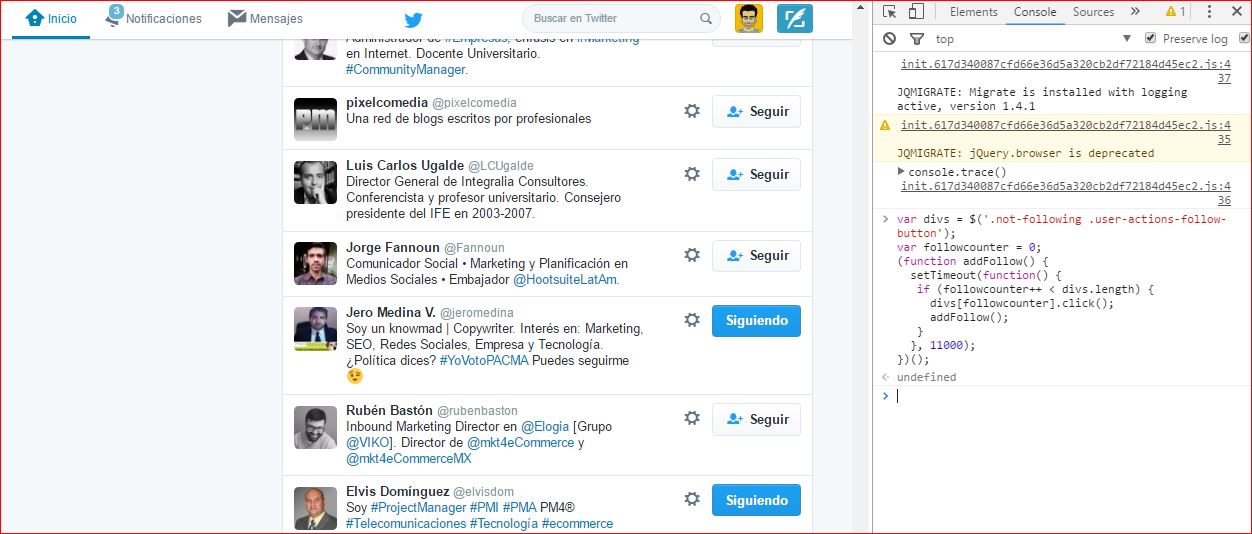Follow Jorge Fannoun via Seguir
The width and height of the screenshot is (1252, 534).
[x=756, y=255]
